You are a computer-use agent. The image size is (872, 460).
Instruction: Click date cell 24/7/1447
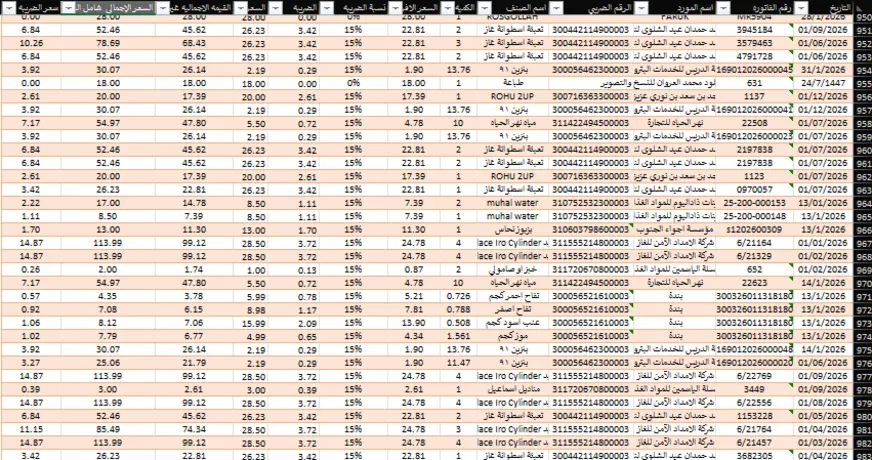(824, 83)
